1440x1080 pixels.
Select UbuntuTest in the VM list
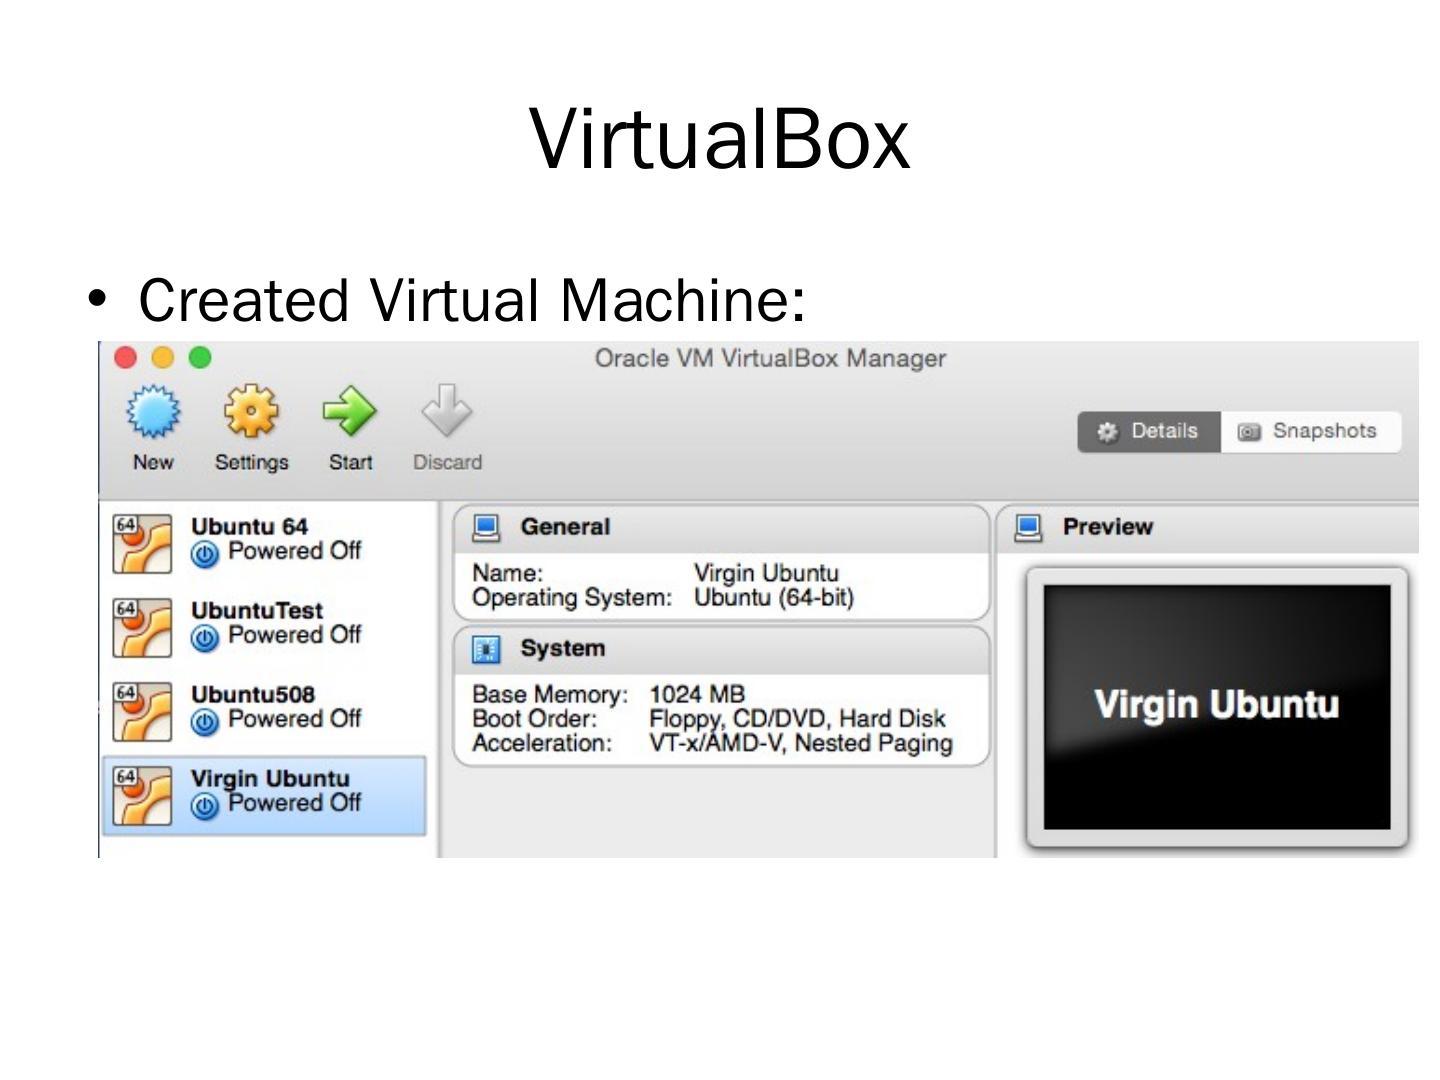point(265,626)
